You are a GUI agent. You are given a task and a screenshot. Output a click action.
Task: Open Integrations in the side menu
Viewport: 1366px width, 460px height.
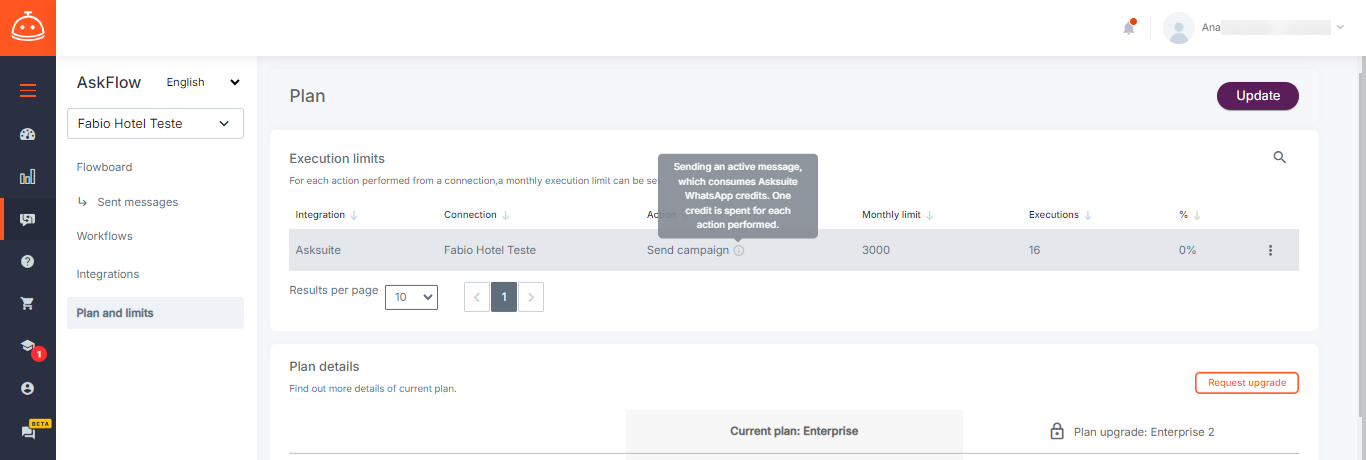pyautogui.click(x=108, y=274)
